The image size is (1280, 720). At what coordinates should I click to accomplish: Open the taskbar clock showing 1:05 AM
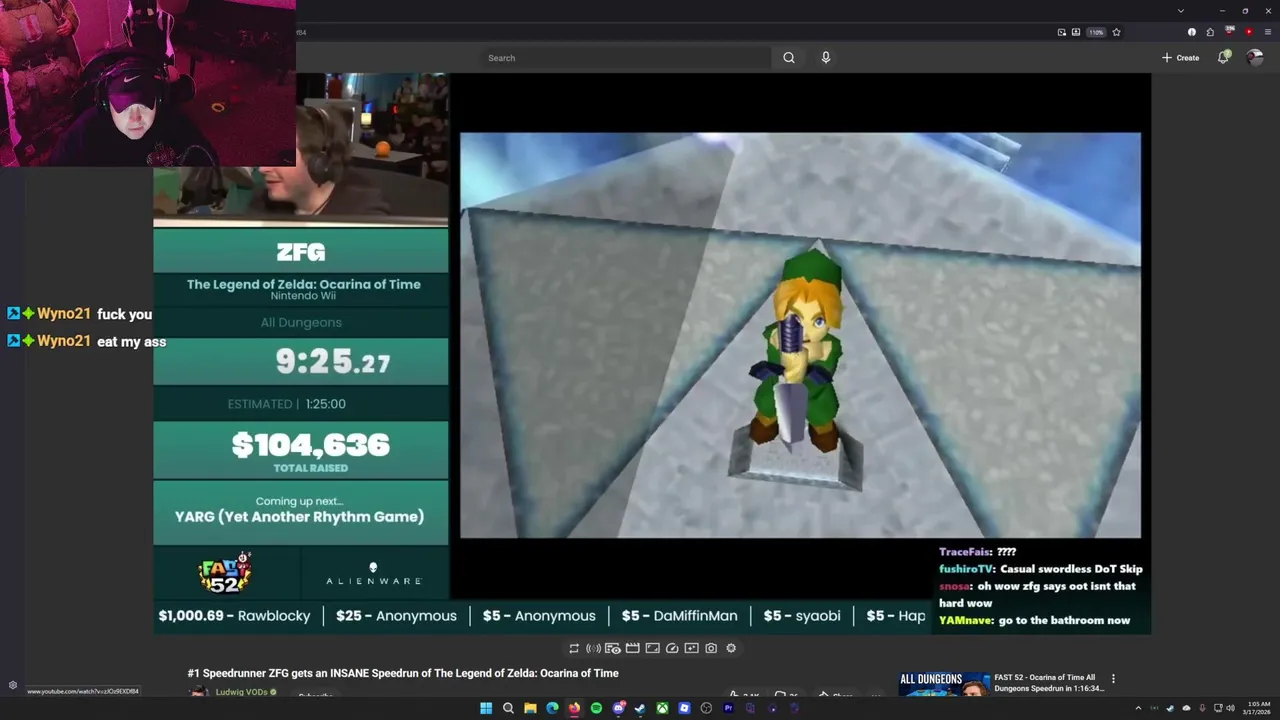1258,708
